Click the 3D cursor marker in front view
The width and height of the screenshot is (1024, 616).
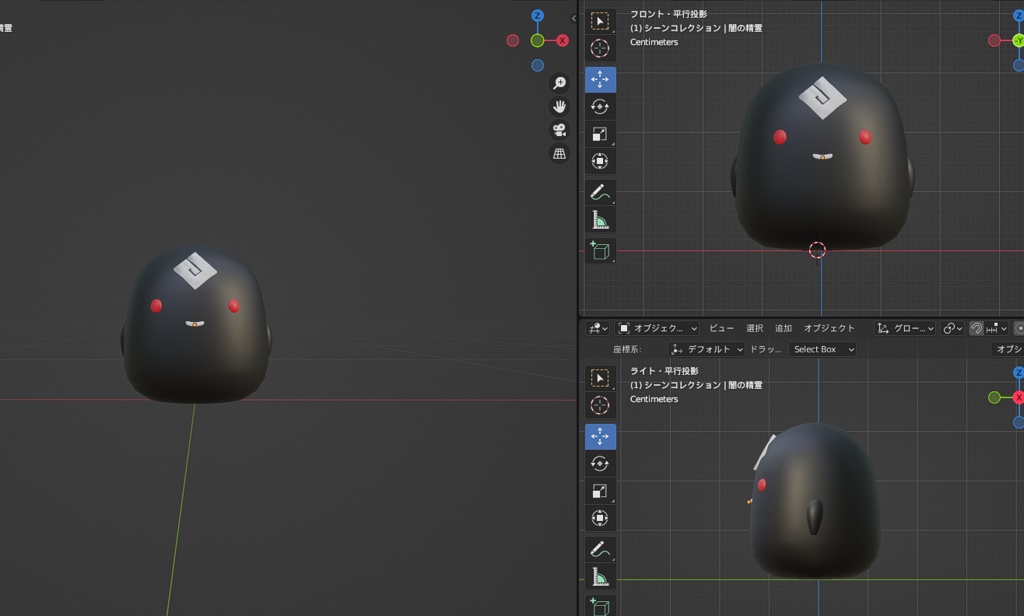(x=817, y=250)
